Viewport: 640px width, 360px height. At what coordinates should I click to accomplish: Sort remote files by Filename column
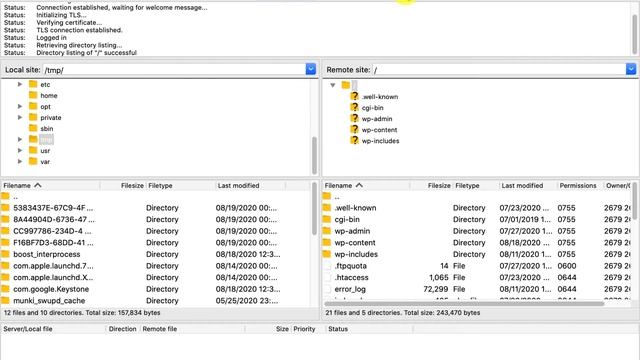[367, 186]
